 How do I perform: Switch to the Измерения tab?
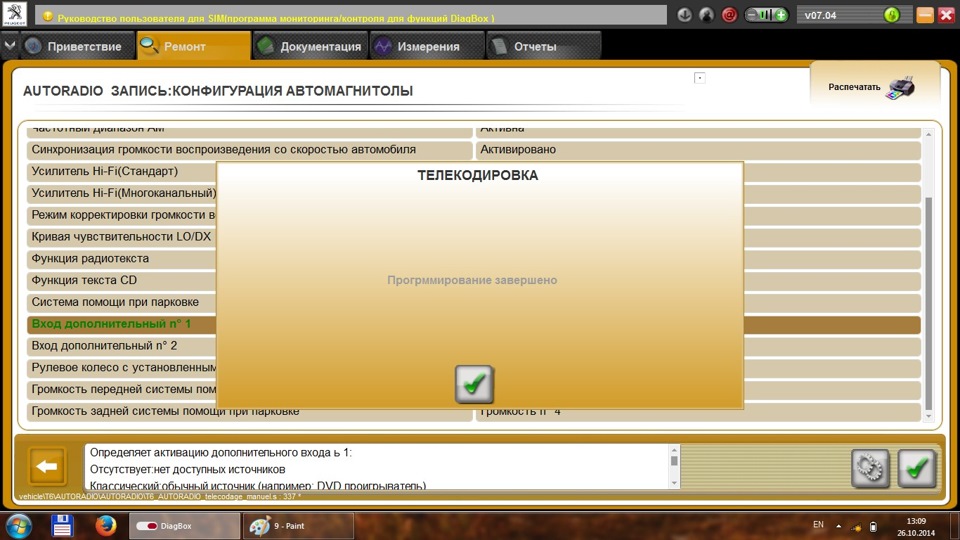[427, 46]
